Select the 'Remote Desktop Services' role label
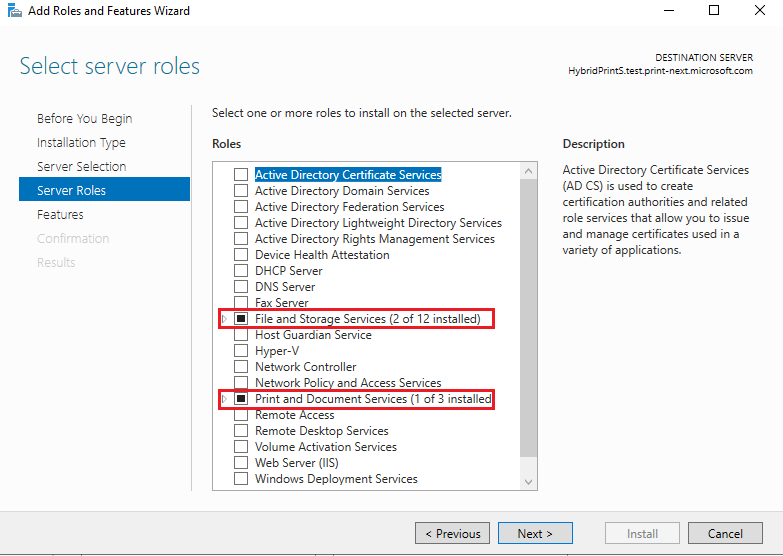Image resolution: width=783 pixels, height=556 pixels. click(322, 431)
